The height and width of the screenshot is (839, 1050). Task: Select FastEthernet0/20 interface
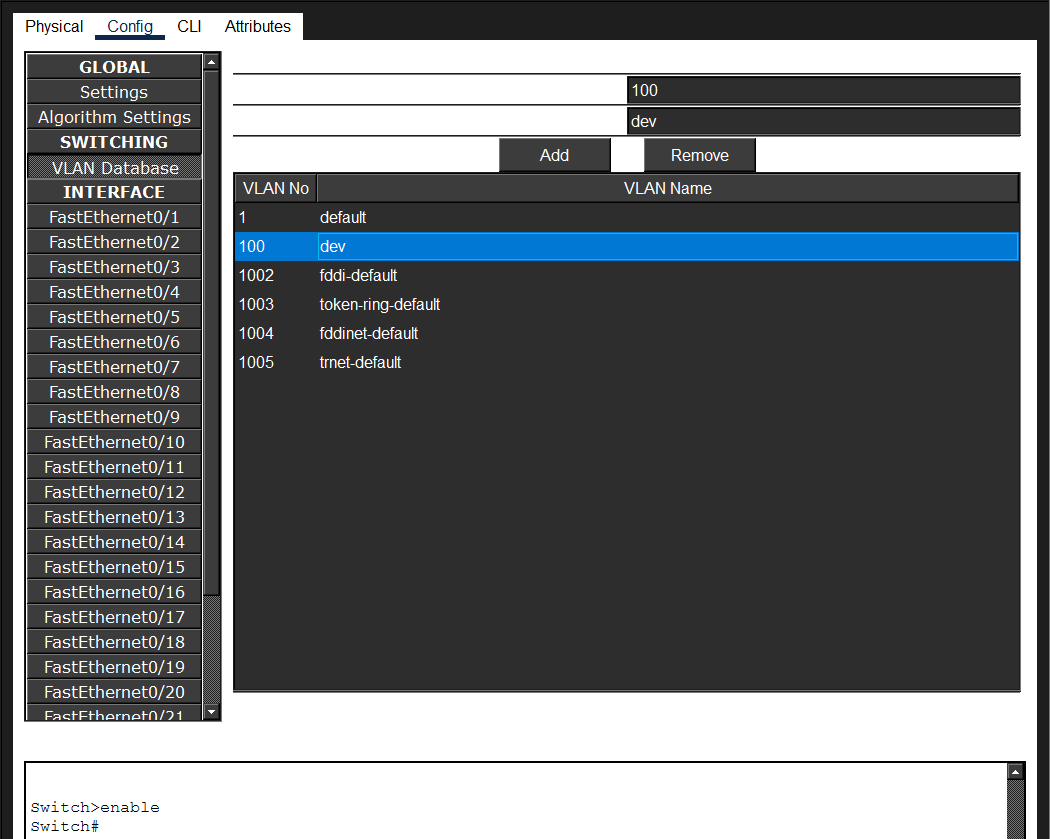pyautogui.click(x=114, y=692)
